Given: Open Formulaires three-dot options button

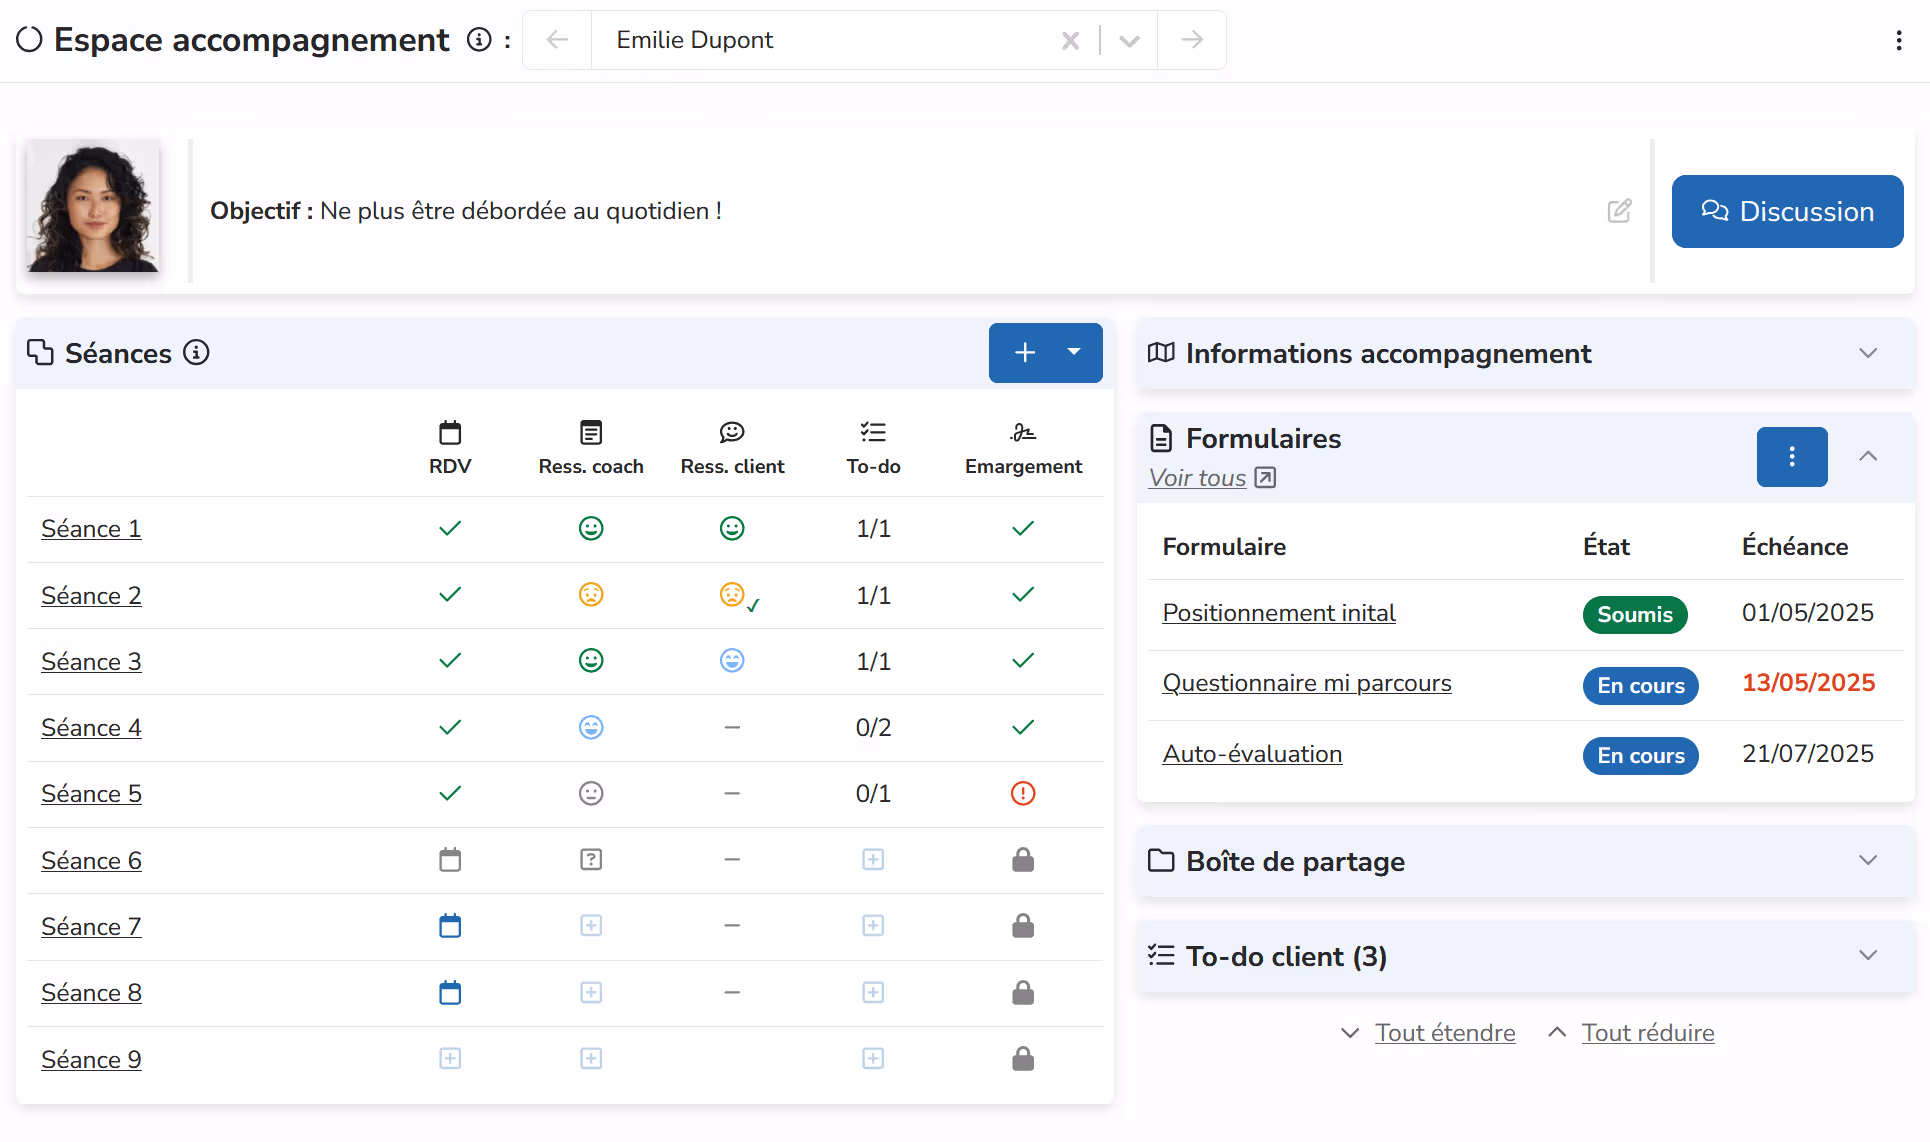Looking at the screenshot, I should [1791, 457].
